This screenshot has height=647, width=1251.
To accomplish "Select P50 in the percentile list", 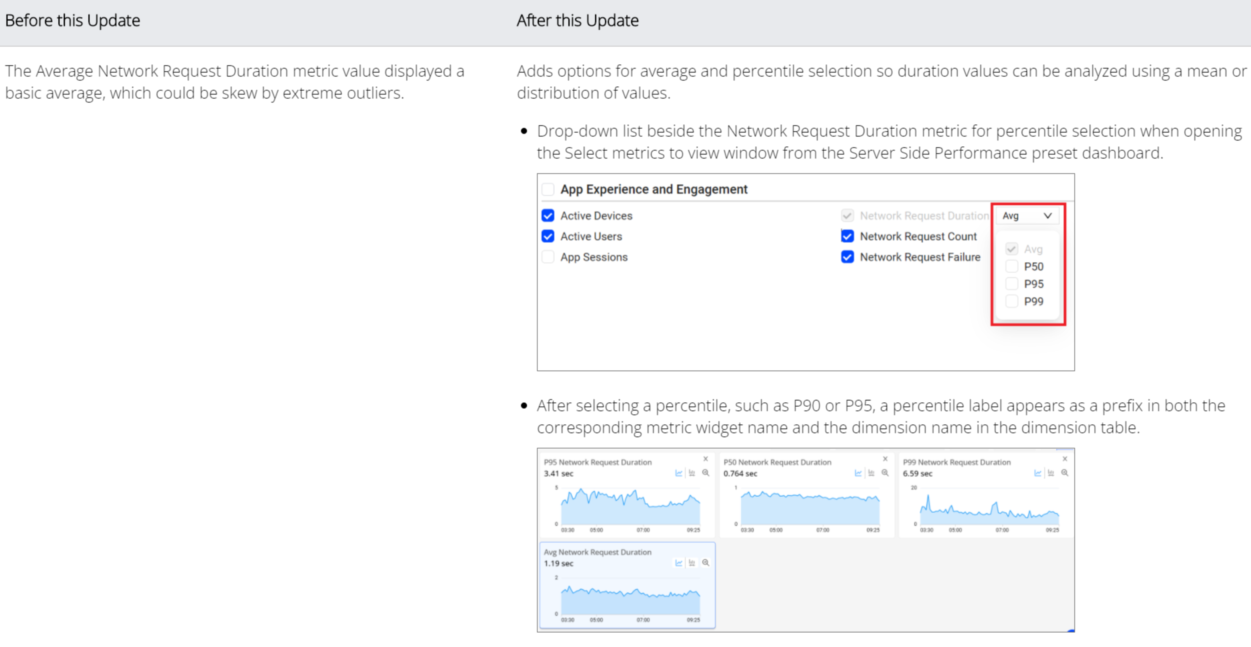I will pyautogui.click(x=1012, y=267).
